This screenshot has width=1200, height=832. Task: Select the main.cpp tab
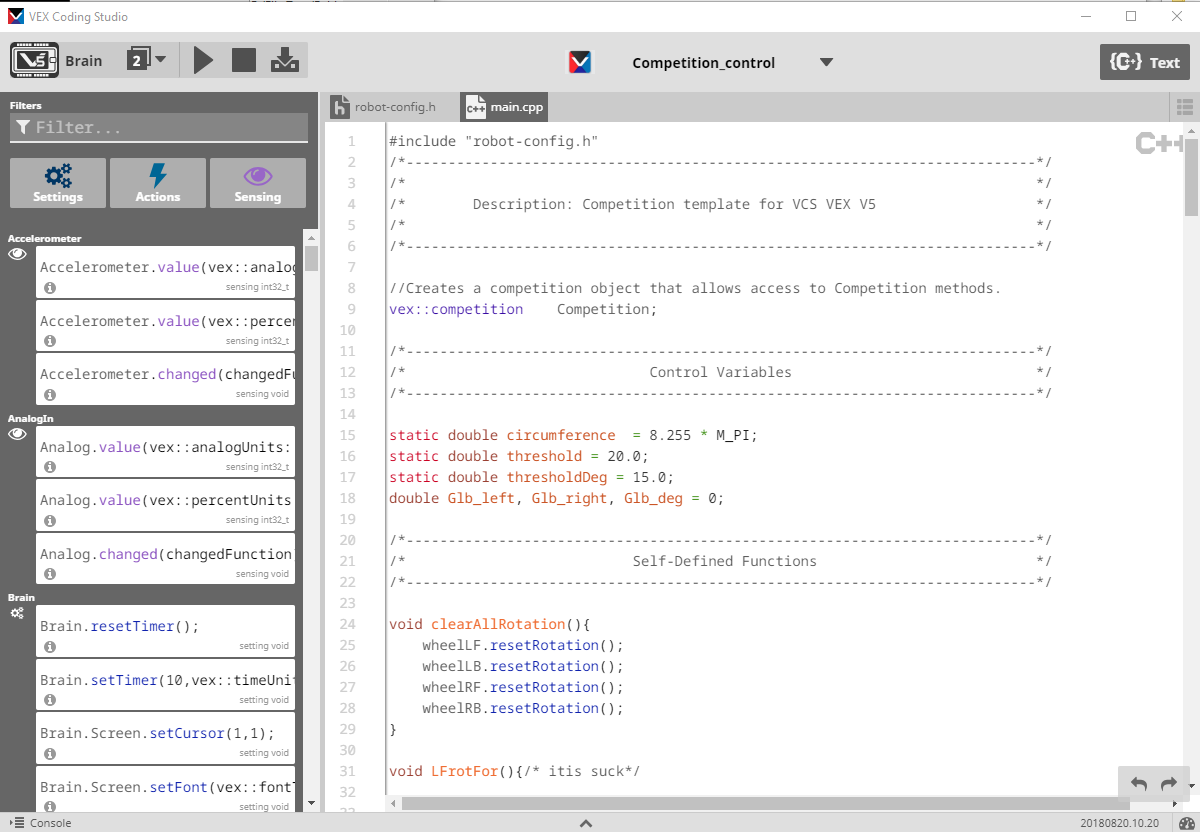click(x=505, y=107)
